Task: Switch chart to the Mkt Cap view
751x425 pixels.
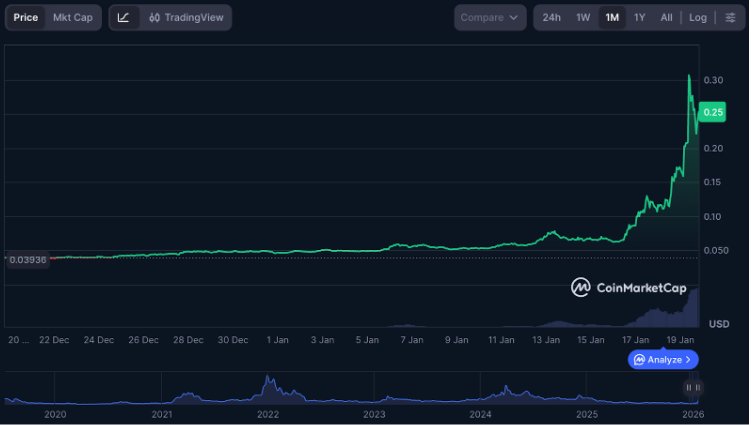Action: tap(72, 17)
